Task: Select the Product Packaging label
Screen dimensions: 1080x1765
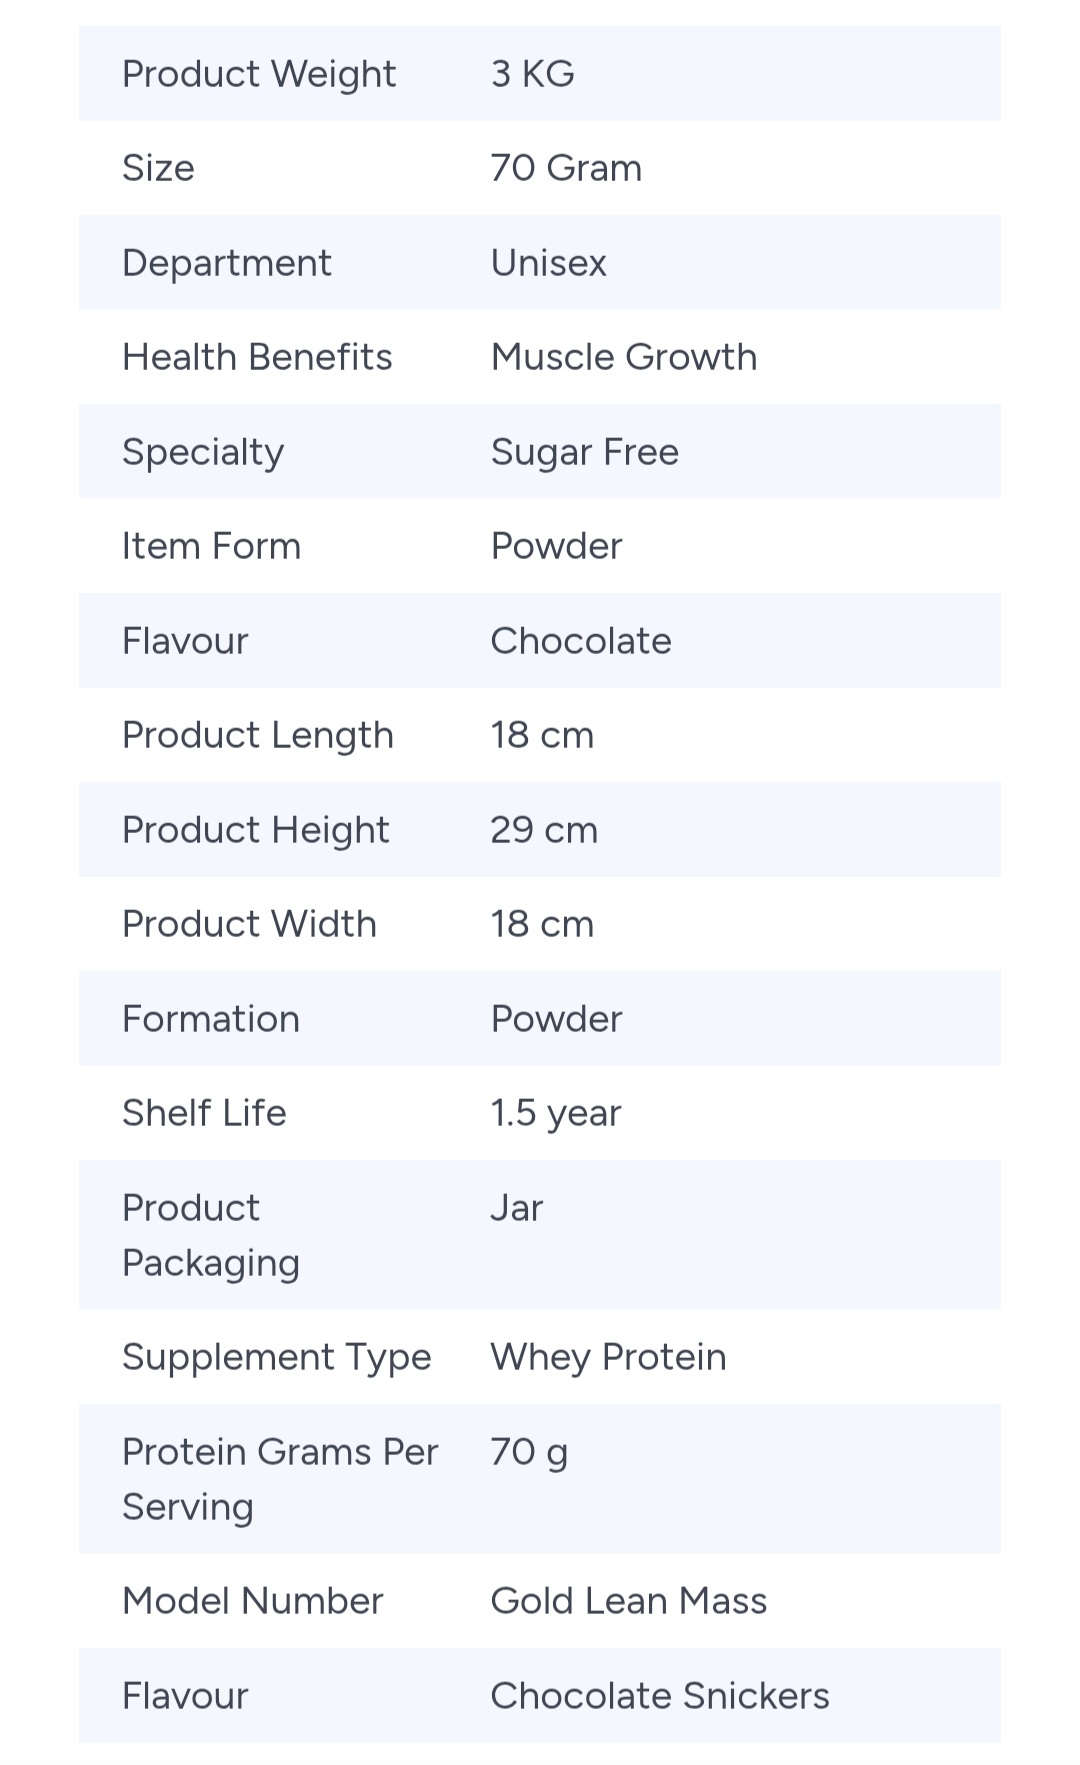Action: coord(211,1235)
